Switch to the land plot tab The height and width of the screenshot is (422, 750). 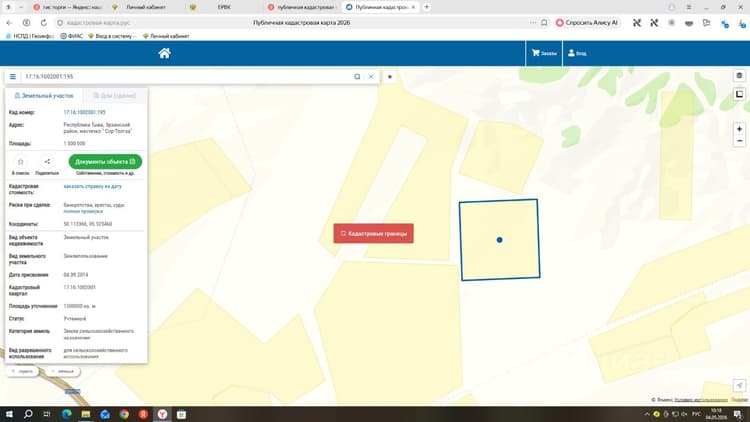(44, 96)
